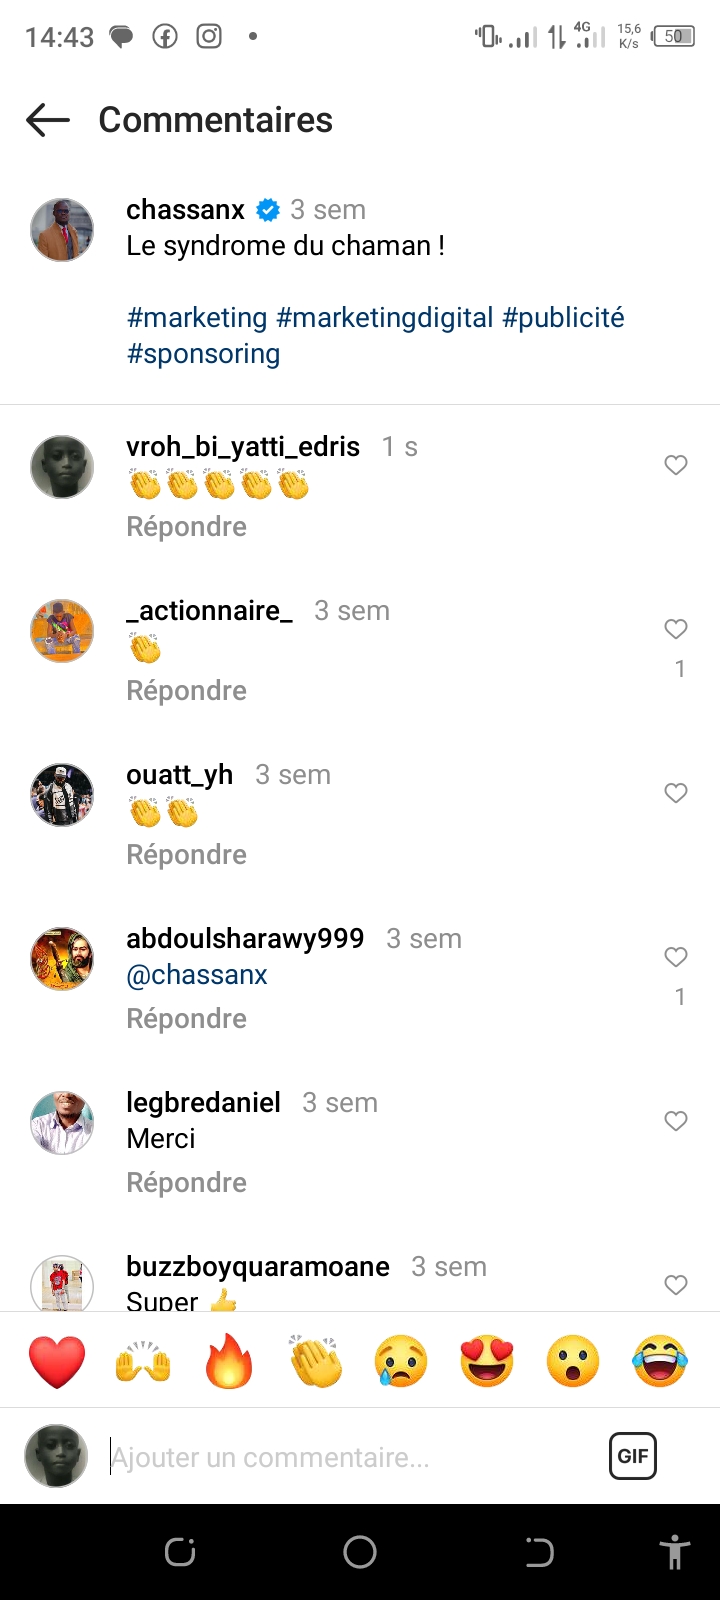This screenshot has height=1600, width=720.
Task: Tap the red heart quick emoji
Action: click(57, 1361)
